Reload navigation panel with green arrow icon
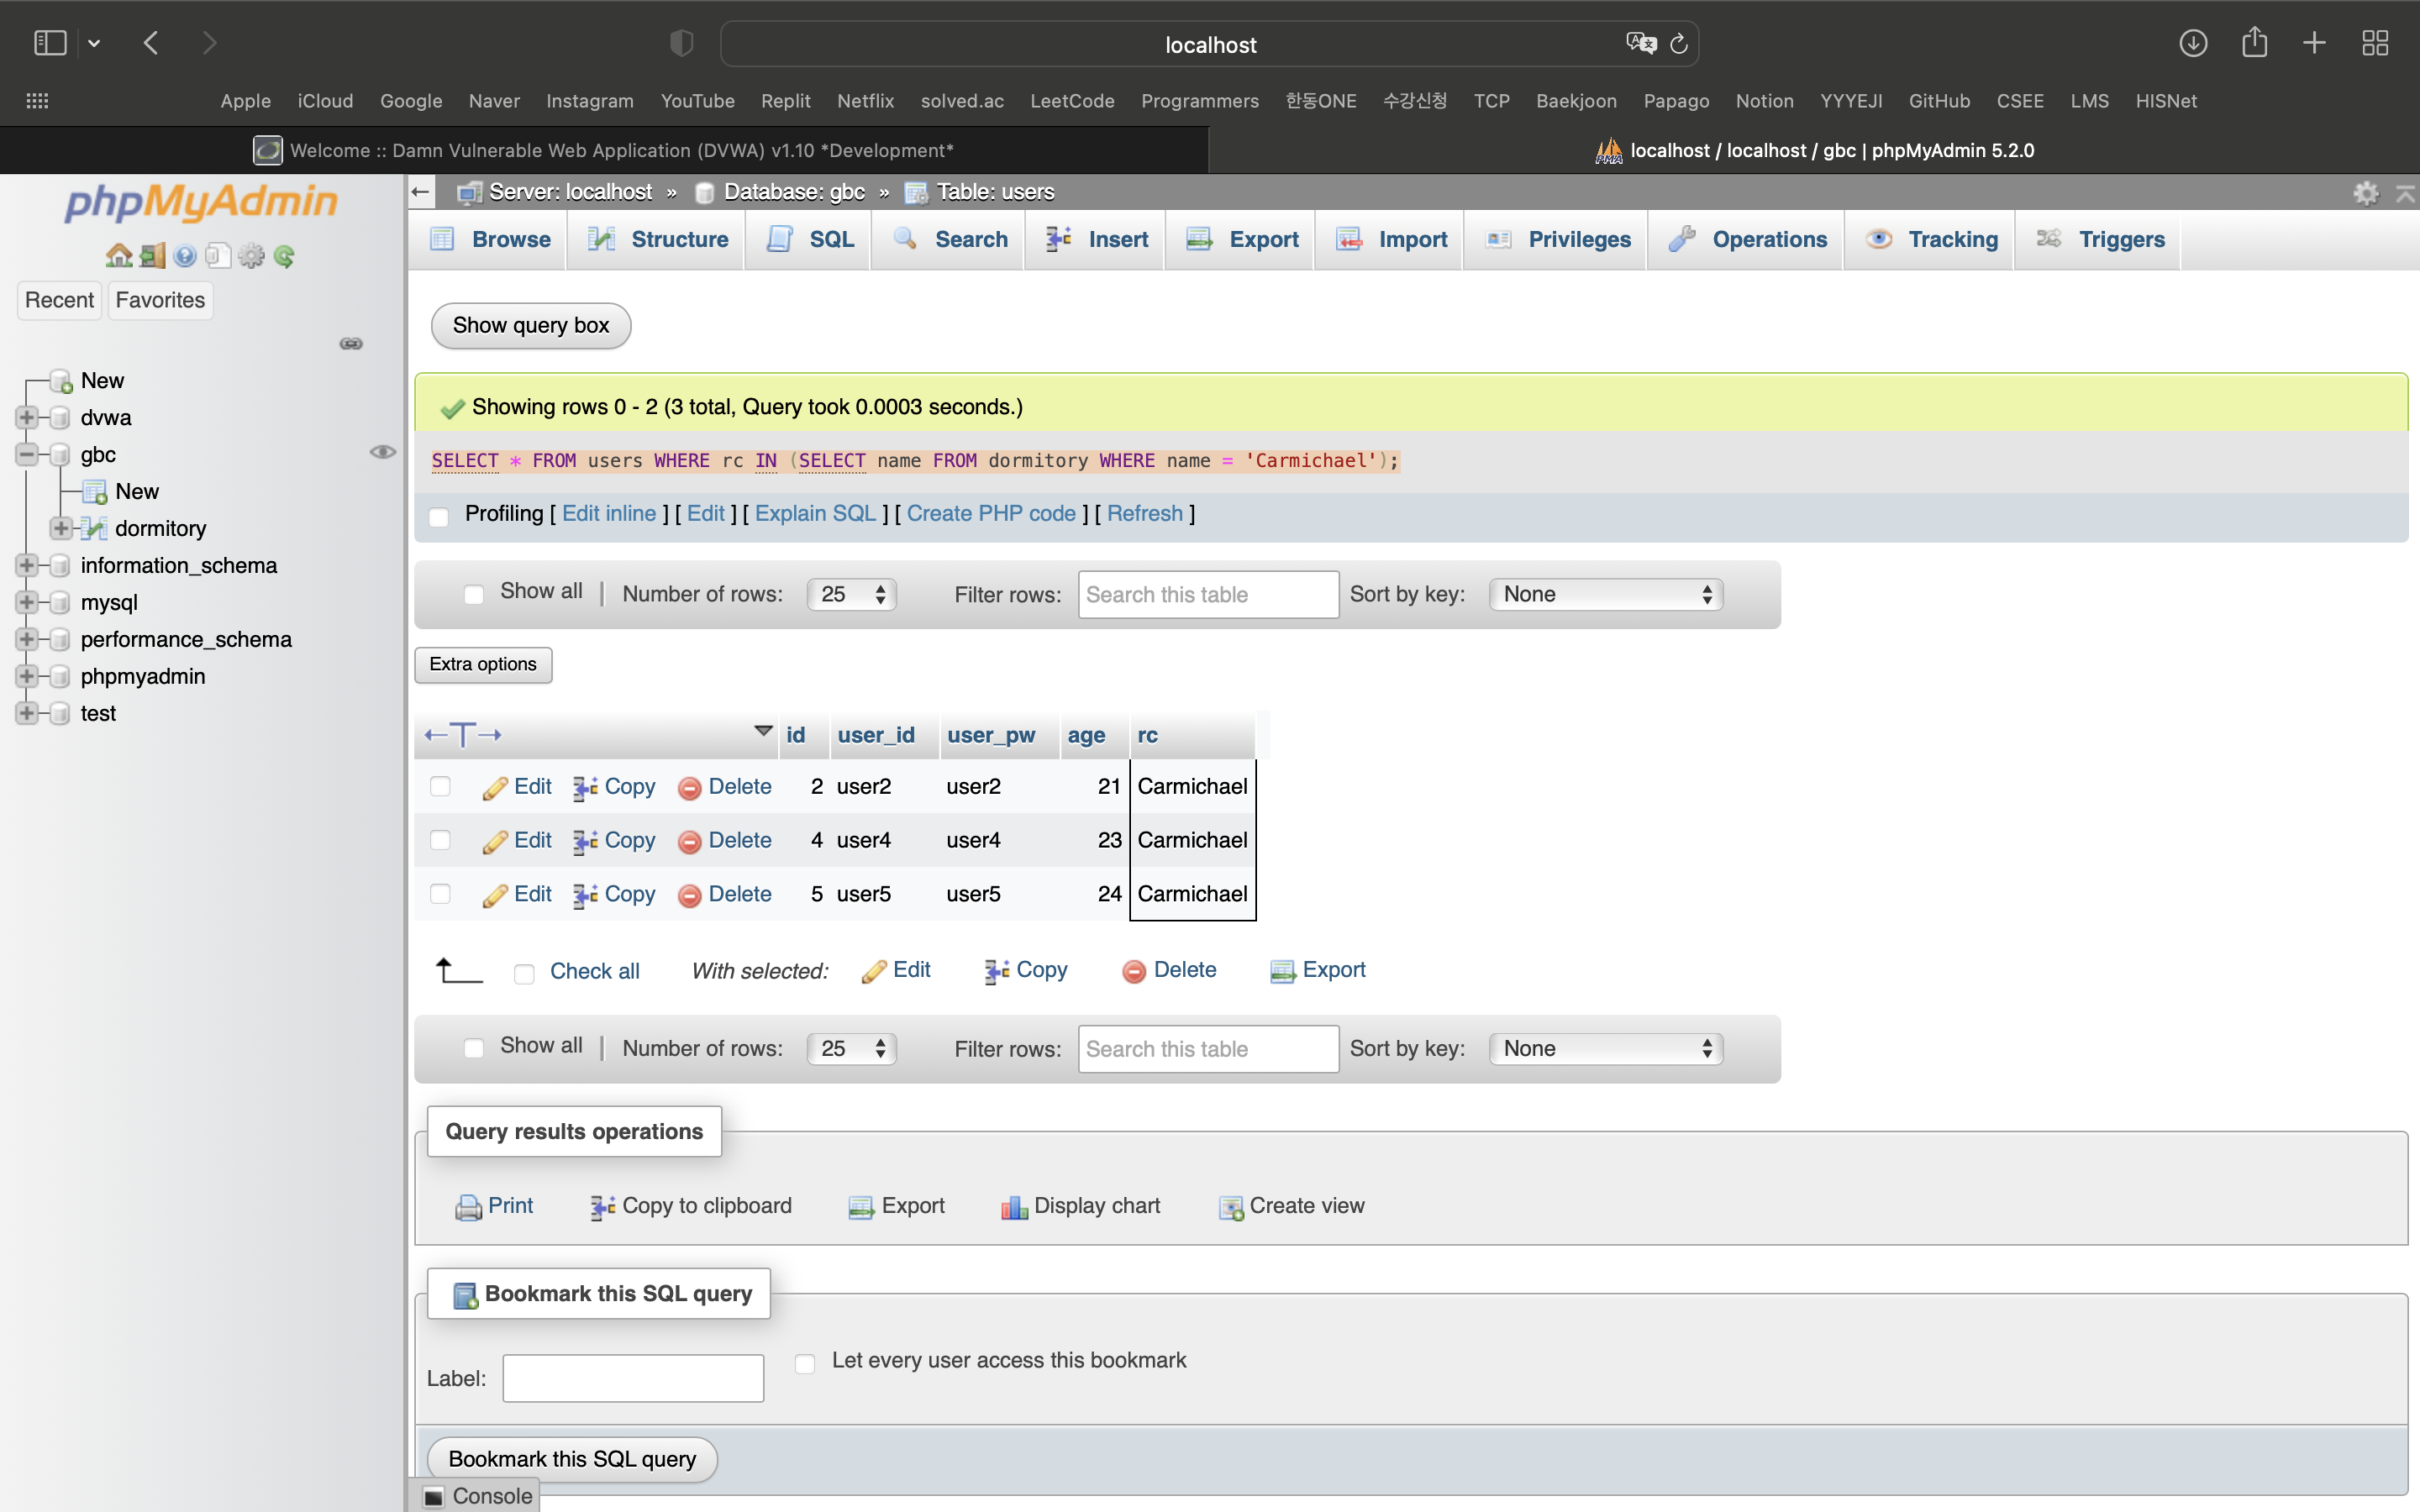The image size is (2420, 1512). pos(284,256)
